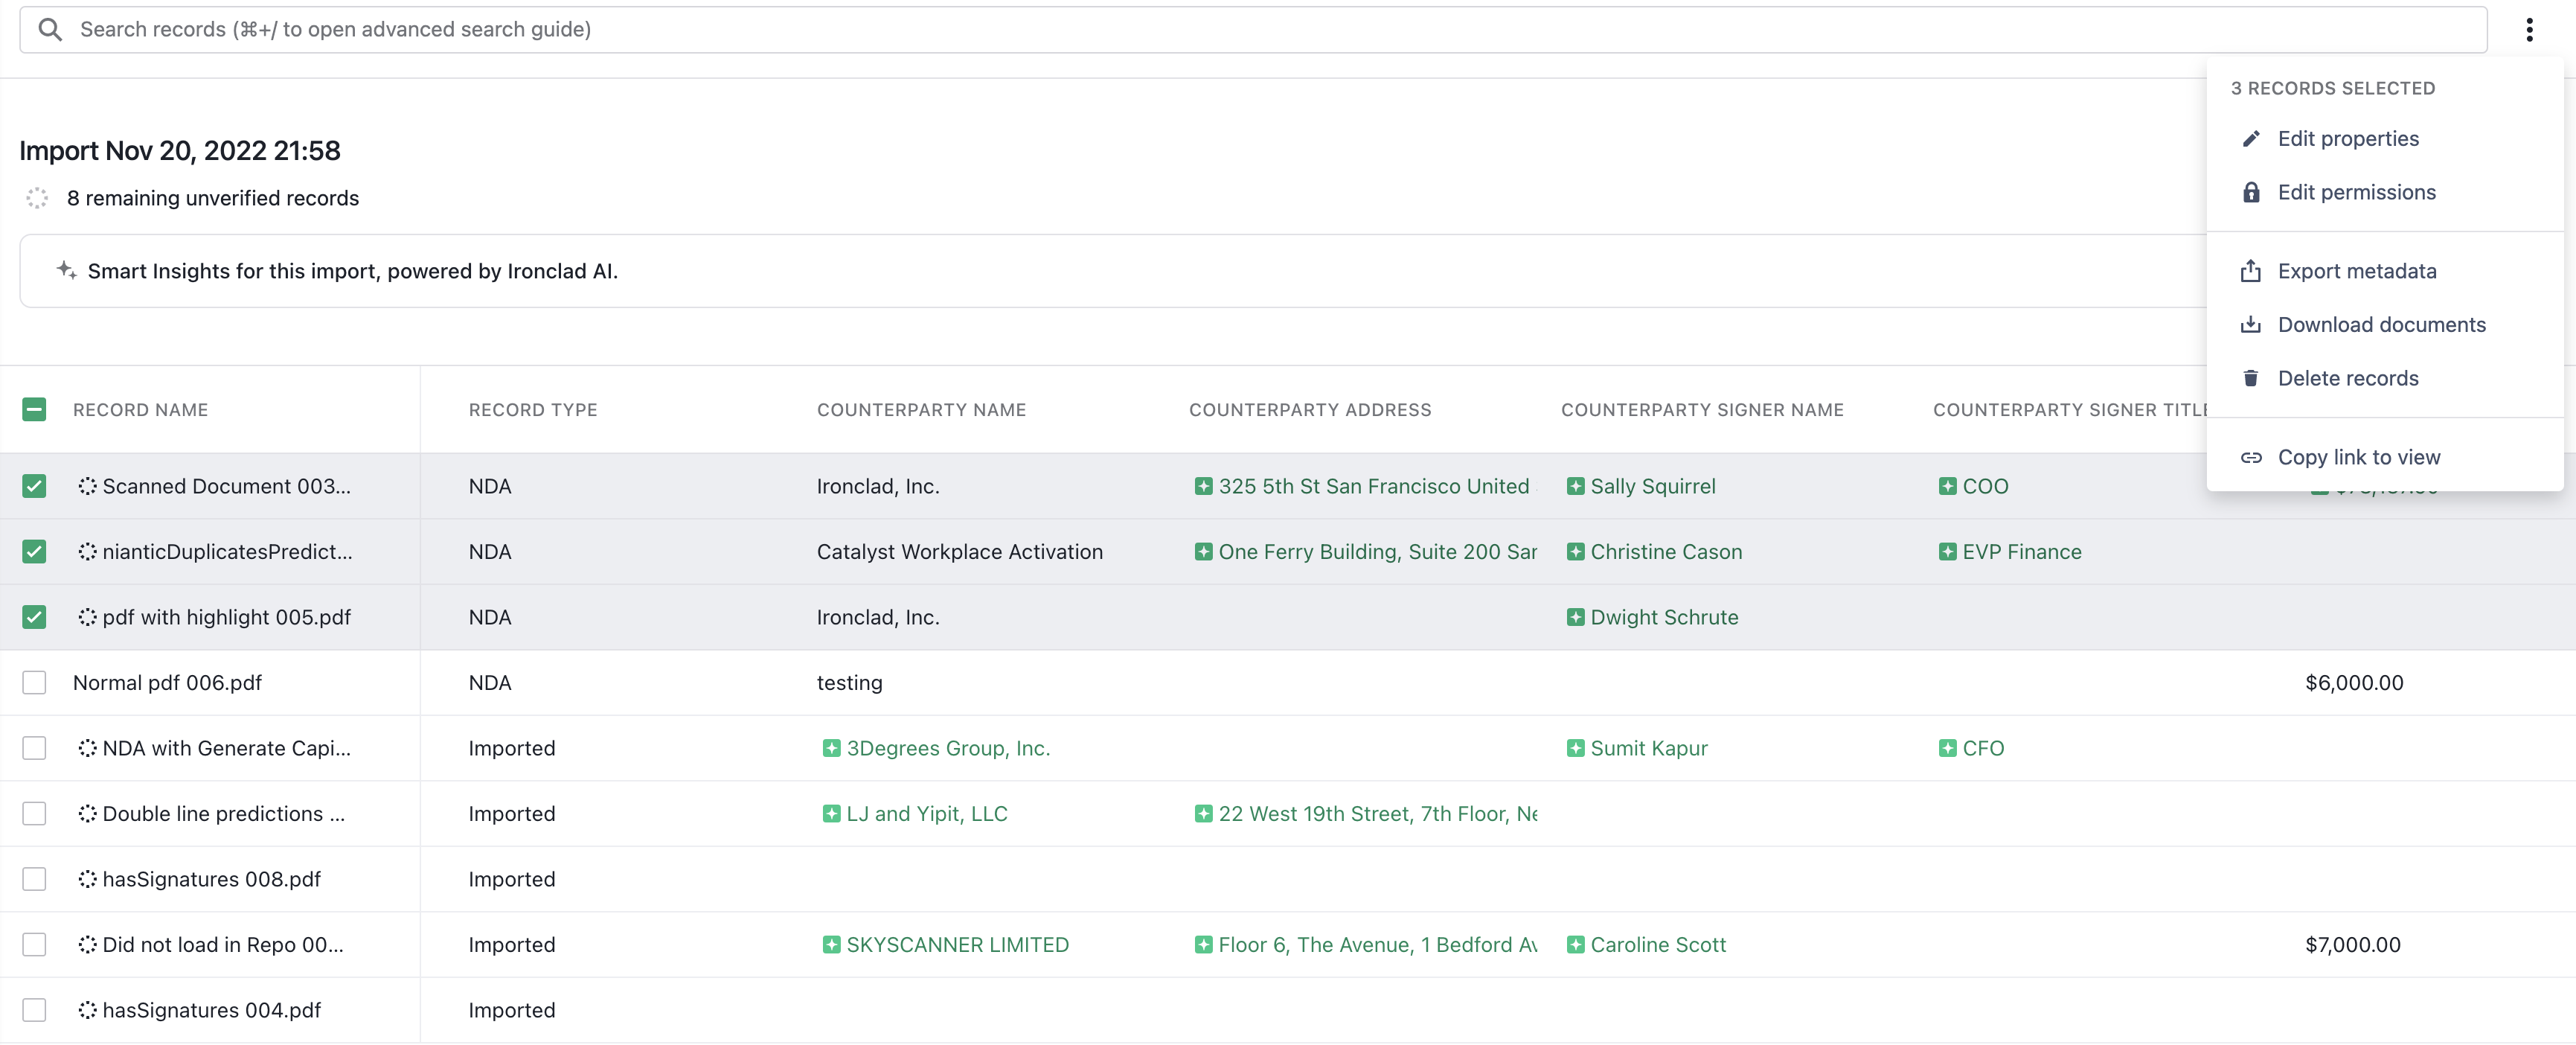The width and height of the screenshot is (2576, 1045).
Task: Click the link icon beside Copy link to view
Action: pyautogui.click(x=2250, y=457)
